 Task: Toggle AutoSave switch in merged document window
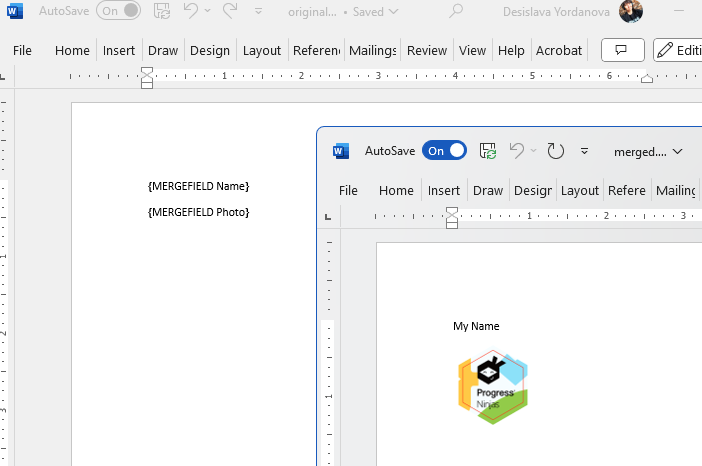(x=444, y=151)
